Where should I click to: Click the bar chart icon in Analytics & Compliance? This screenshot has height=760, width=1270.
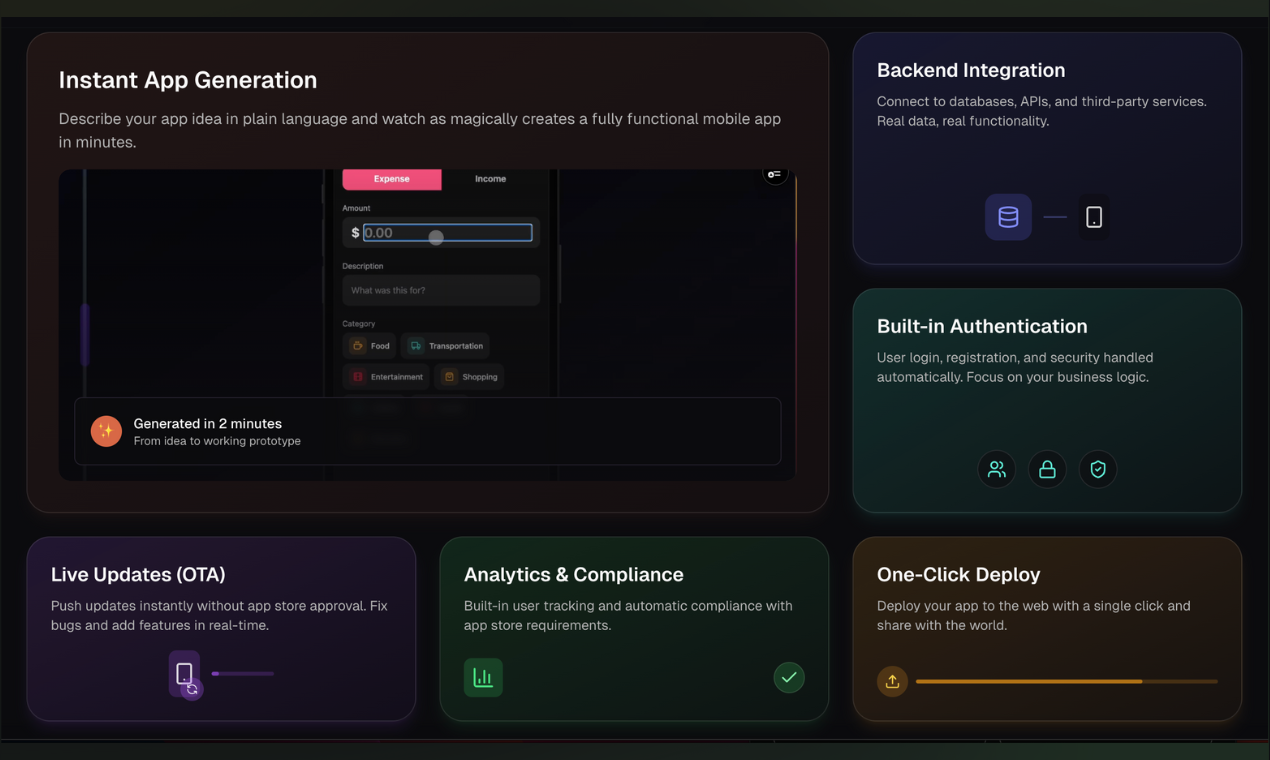483,677
